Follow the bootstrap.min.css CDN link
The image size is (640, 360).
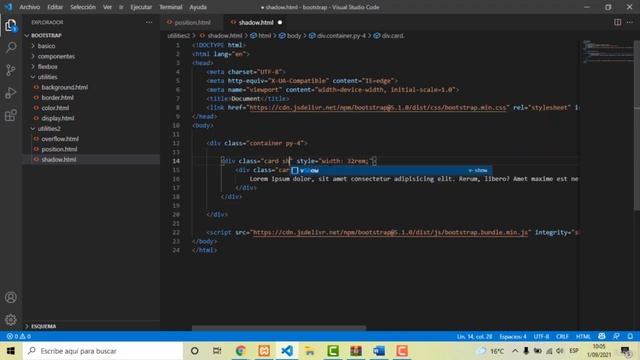[378, 107]
